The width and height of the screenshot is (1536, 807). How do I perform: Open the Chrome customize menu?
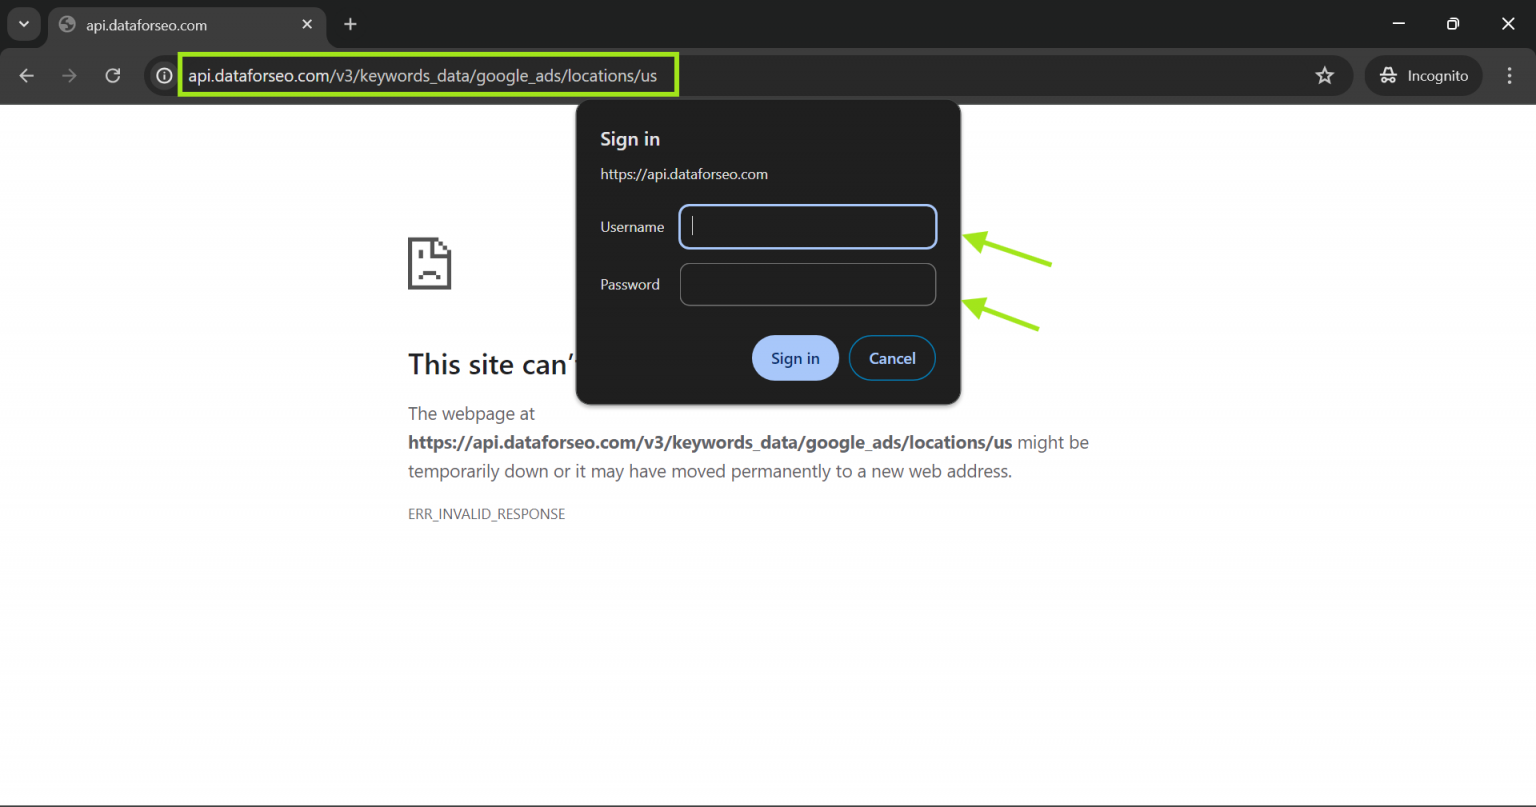(1510, 75)
